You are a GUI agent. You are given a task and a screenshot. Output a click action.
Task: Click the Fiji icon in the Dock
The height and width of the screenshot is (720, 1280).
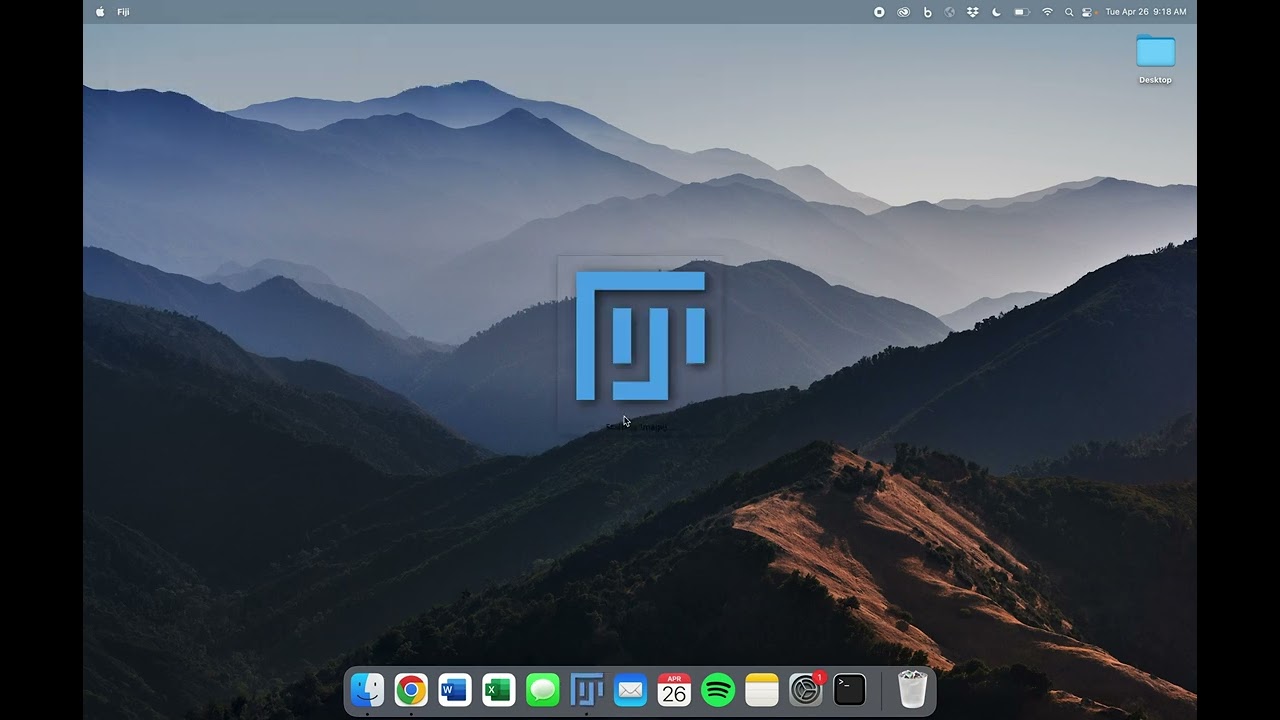586,690
